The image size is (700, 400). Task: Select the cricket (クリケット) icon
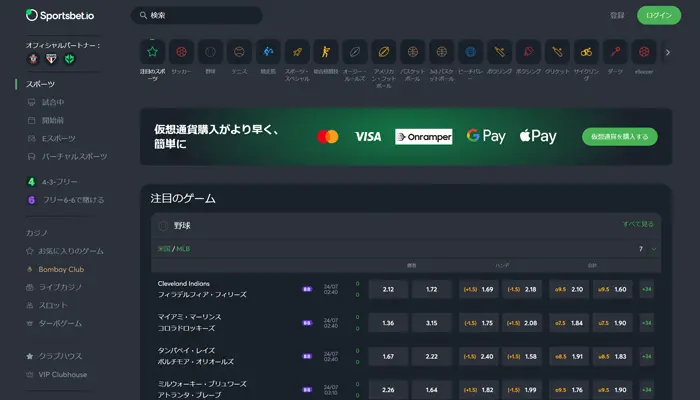557,52
